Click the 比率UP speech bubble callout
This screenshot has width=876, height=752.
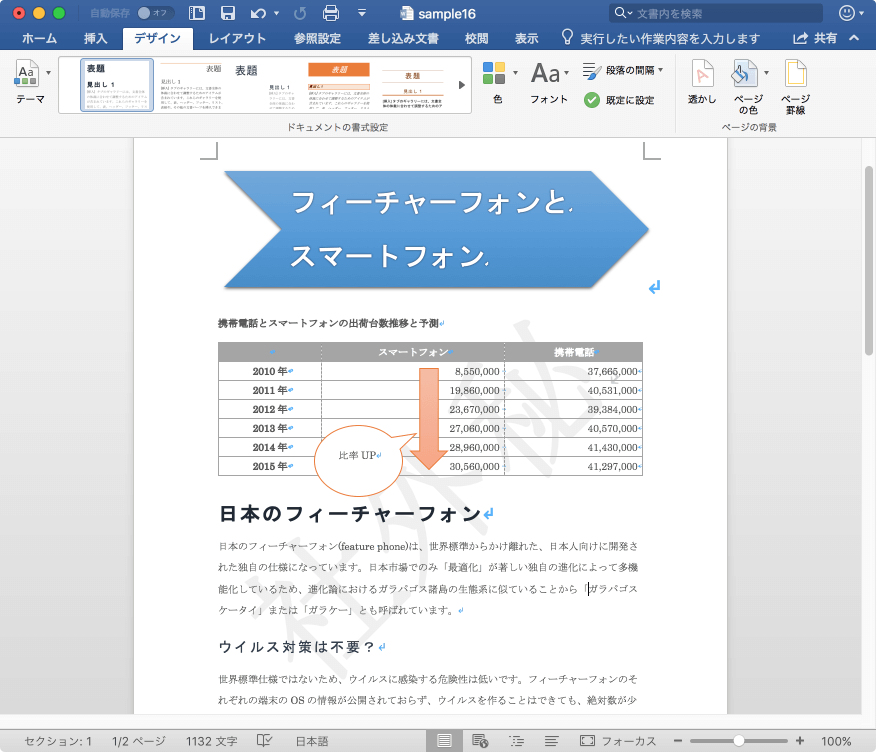coord(359,460)
